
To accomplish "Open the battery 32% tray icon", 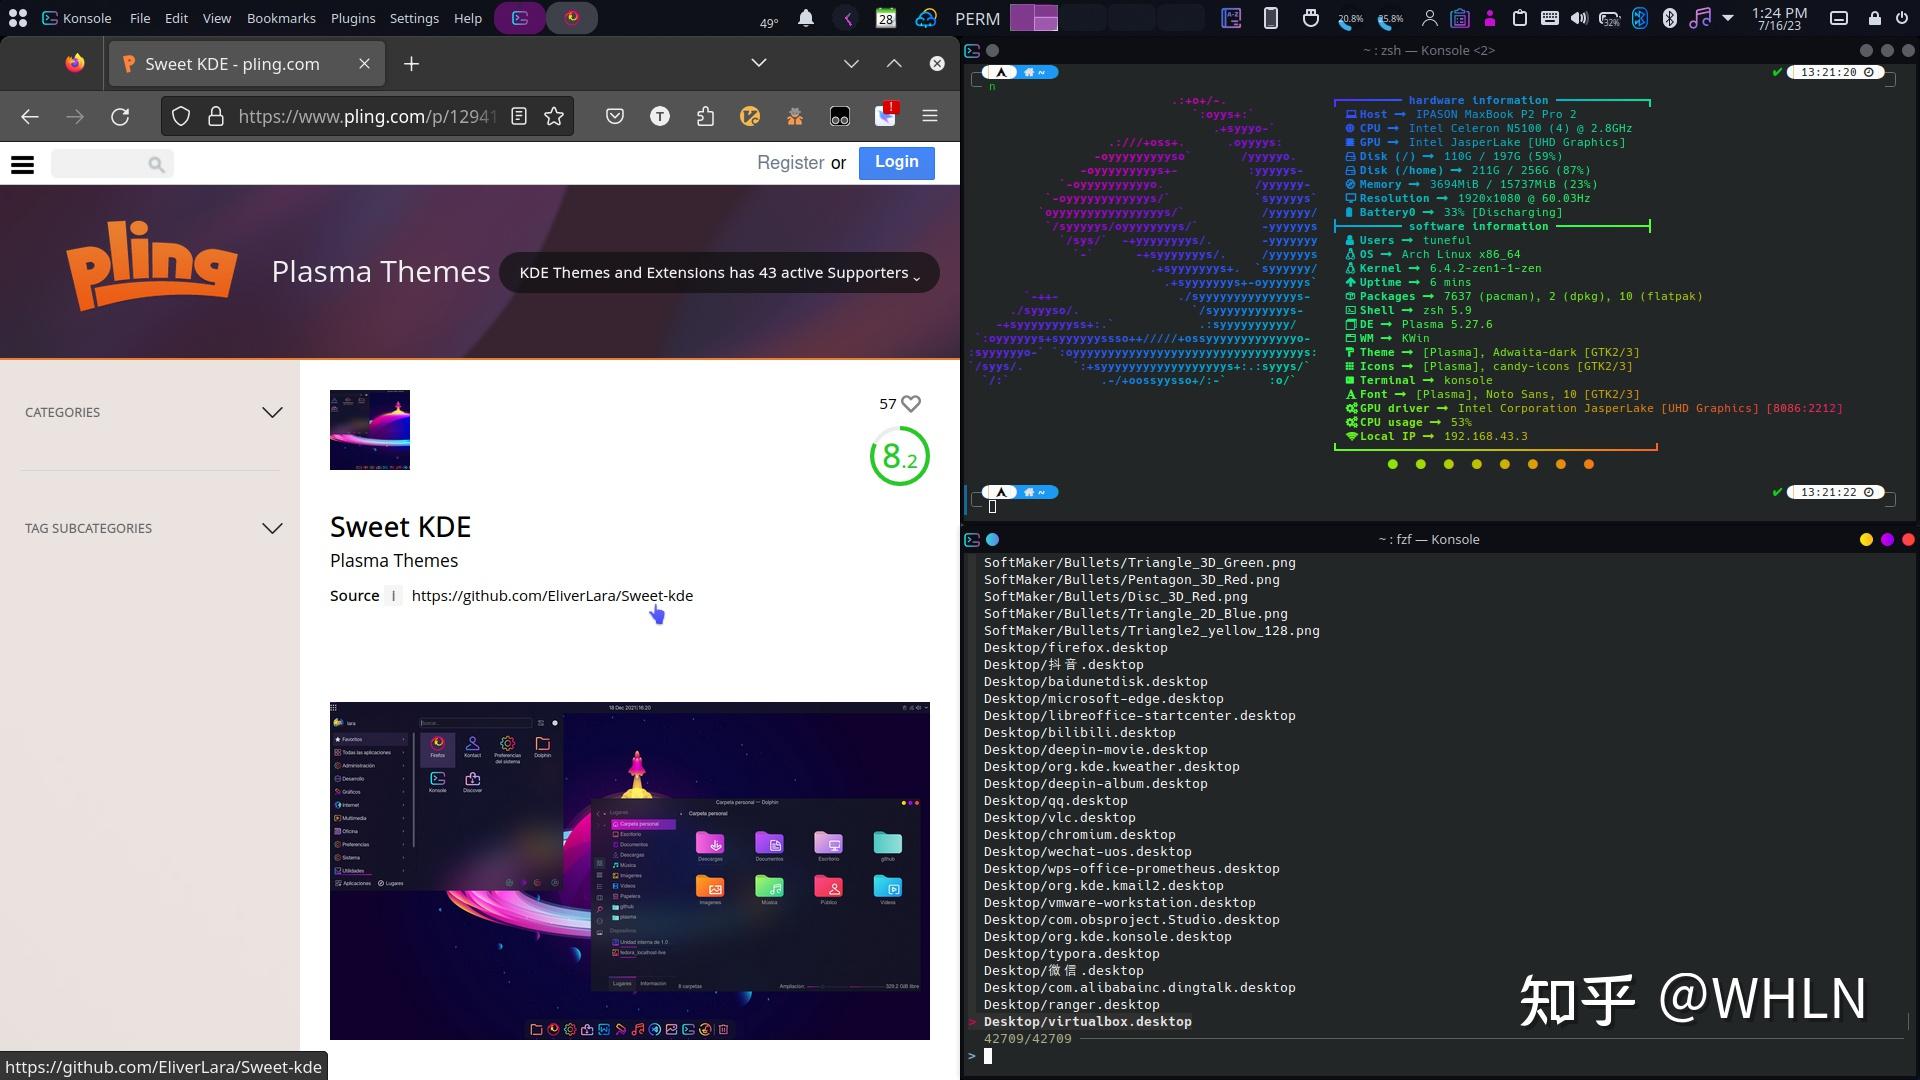I will 1610,18.
